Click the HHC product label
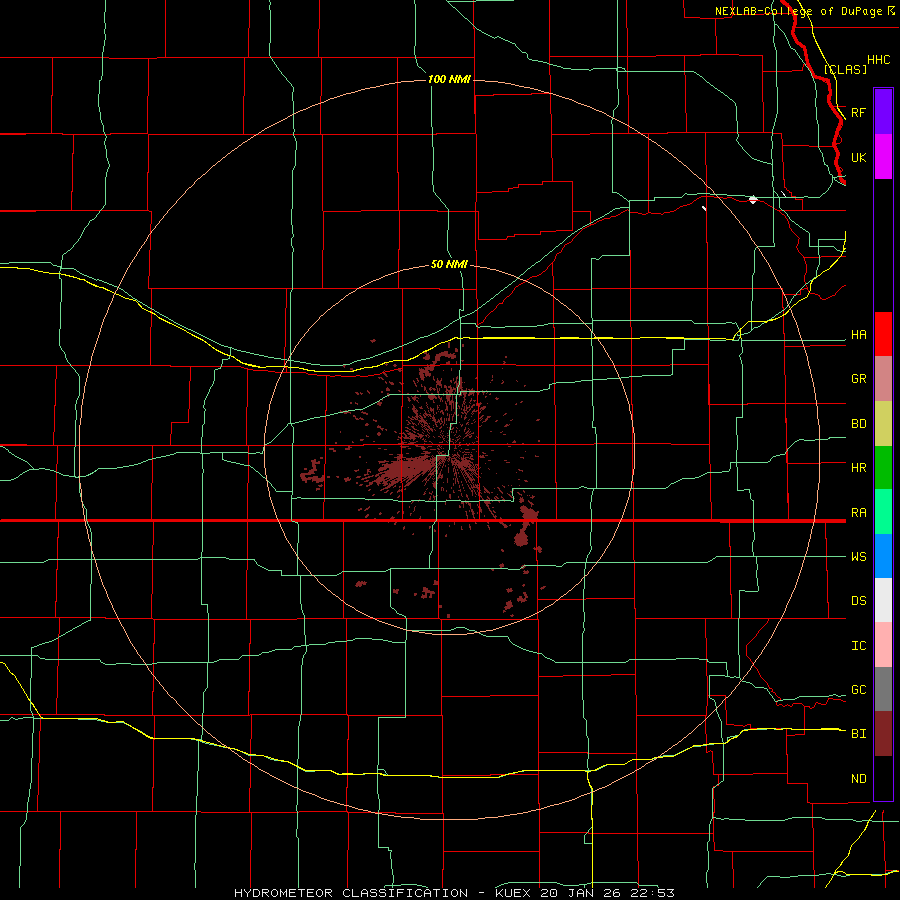900x900 pixels. click(x=879, y=60)
